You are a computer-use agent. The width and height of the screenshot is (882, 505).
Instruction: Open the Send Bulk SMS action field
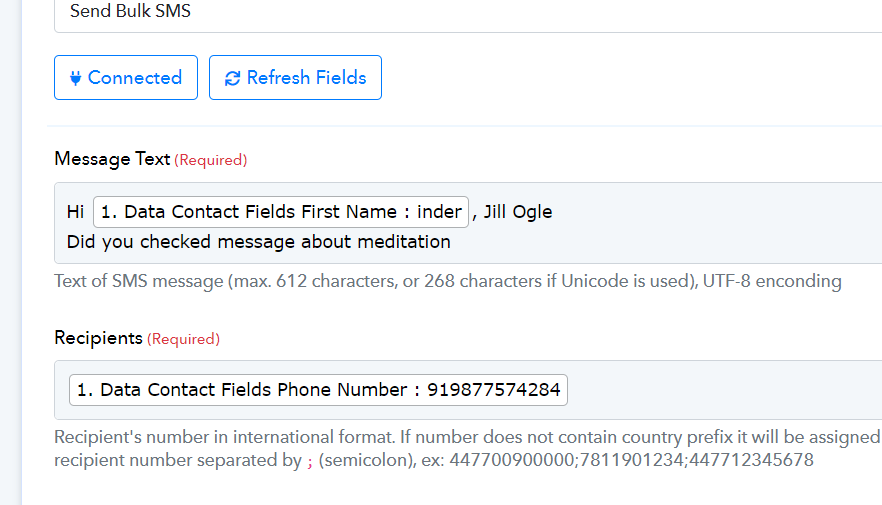tap(468, 11)
